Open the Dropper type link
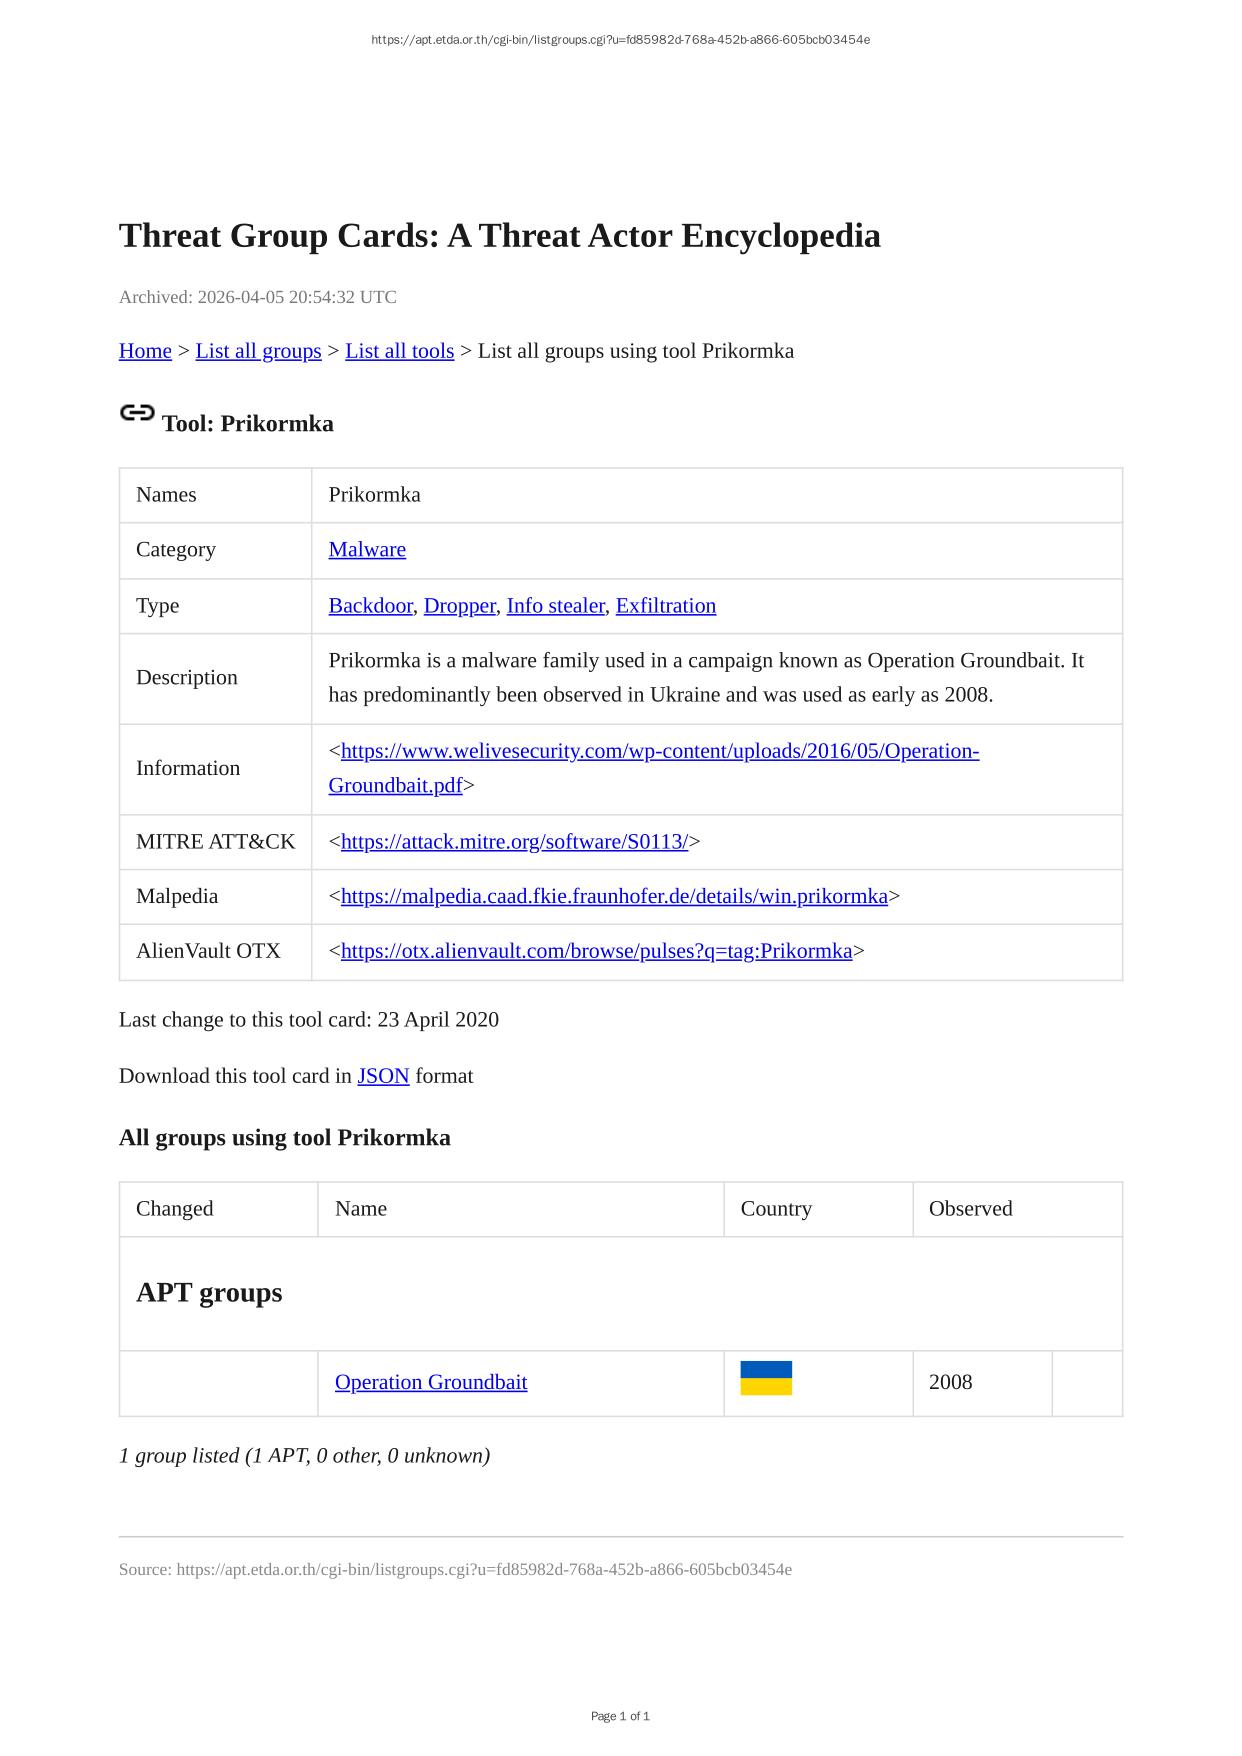Image resolution: width=1242 pixels, height=1756 pixels. click(459, 606)
